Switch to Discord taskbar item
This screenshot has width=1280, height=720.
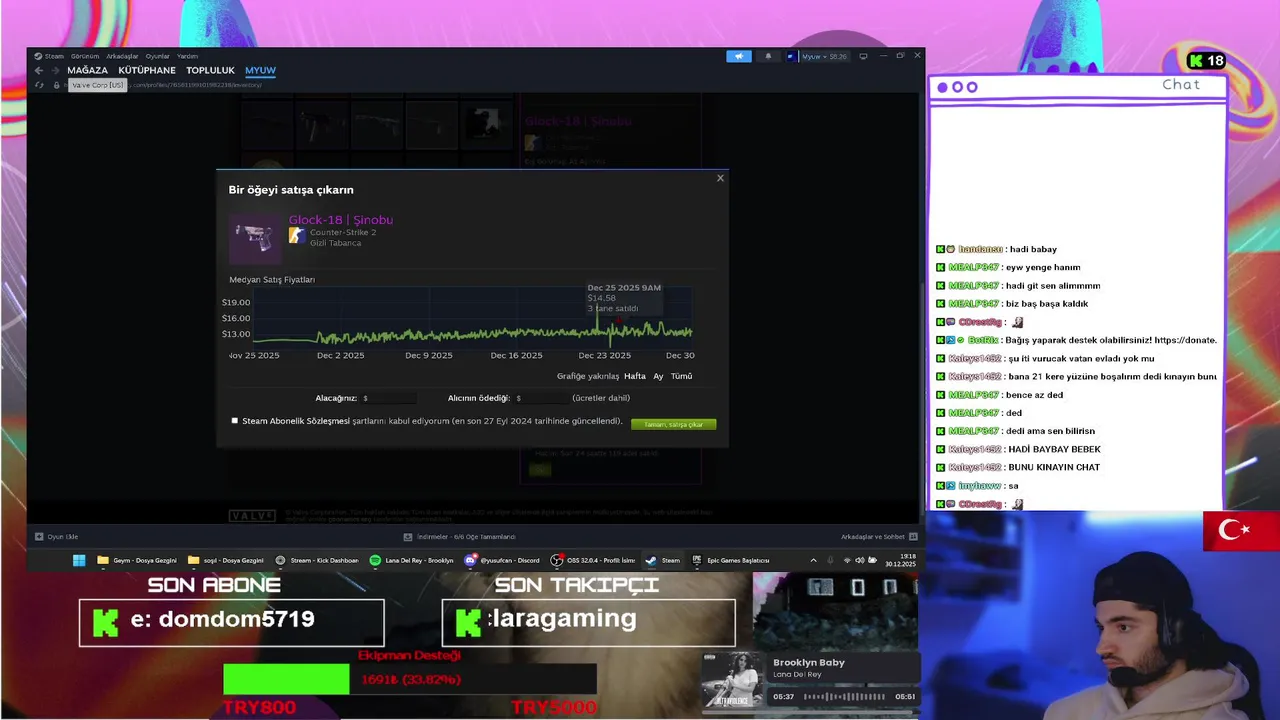503,560
